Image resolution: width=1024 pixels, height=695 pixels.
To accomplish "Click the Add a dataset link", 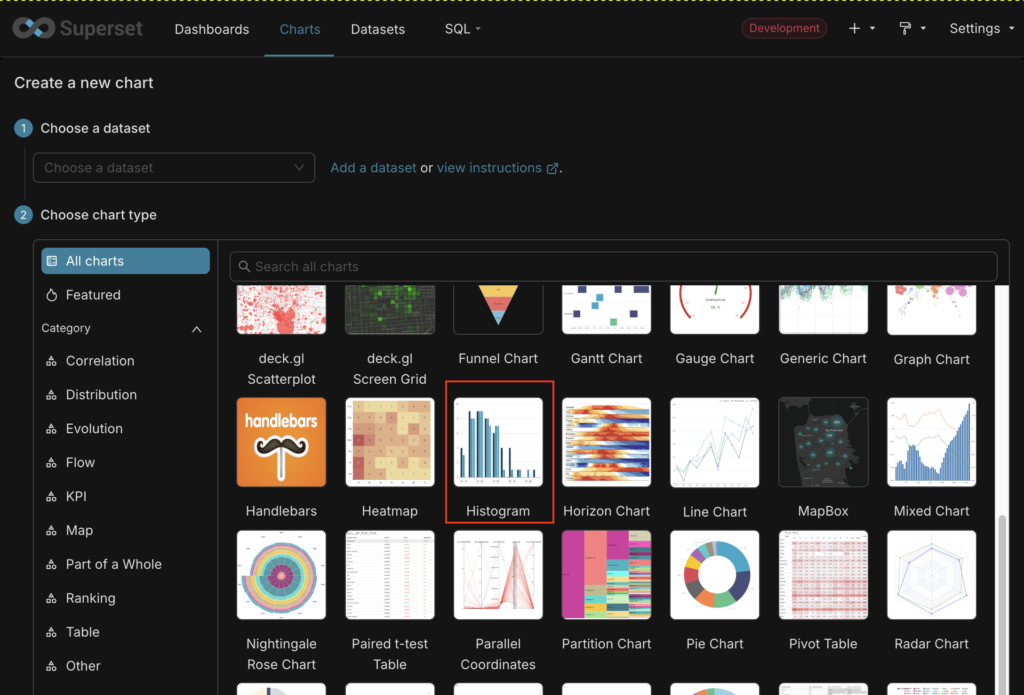I will (x=373, y=168).
